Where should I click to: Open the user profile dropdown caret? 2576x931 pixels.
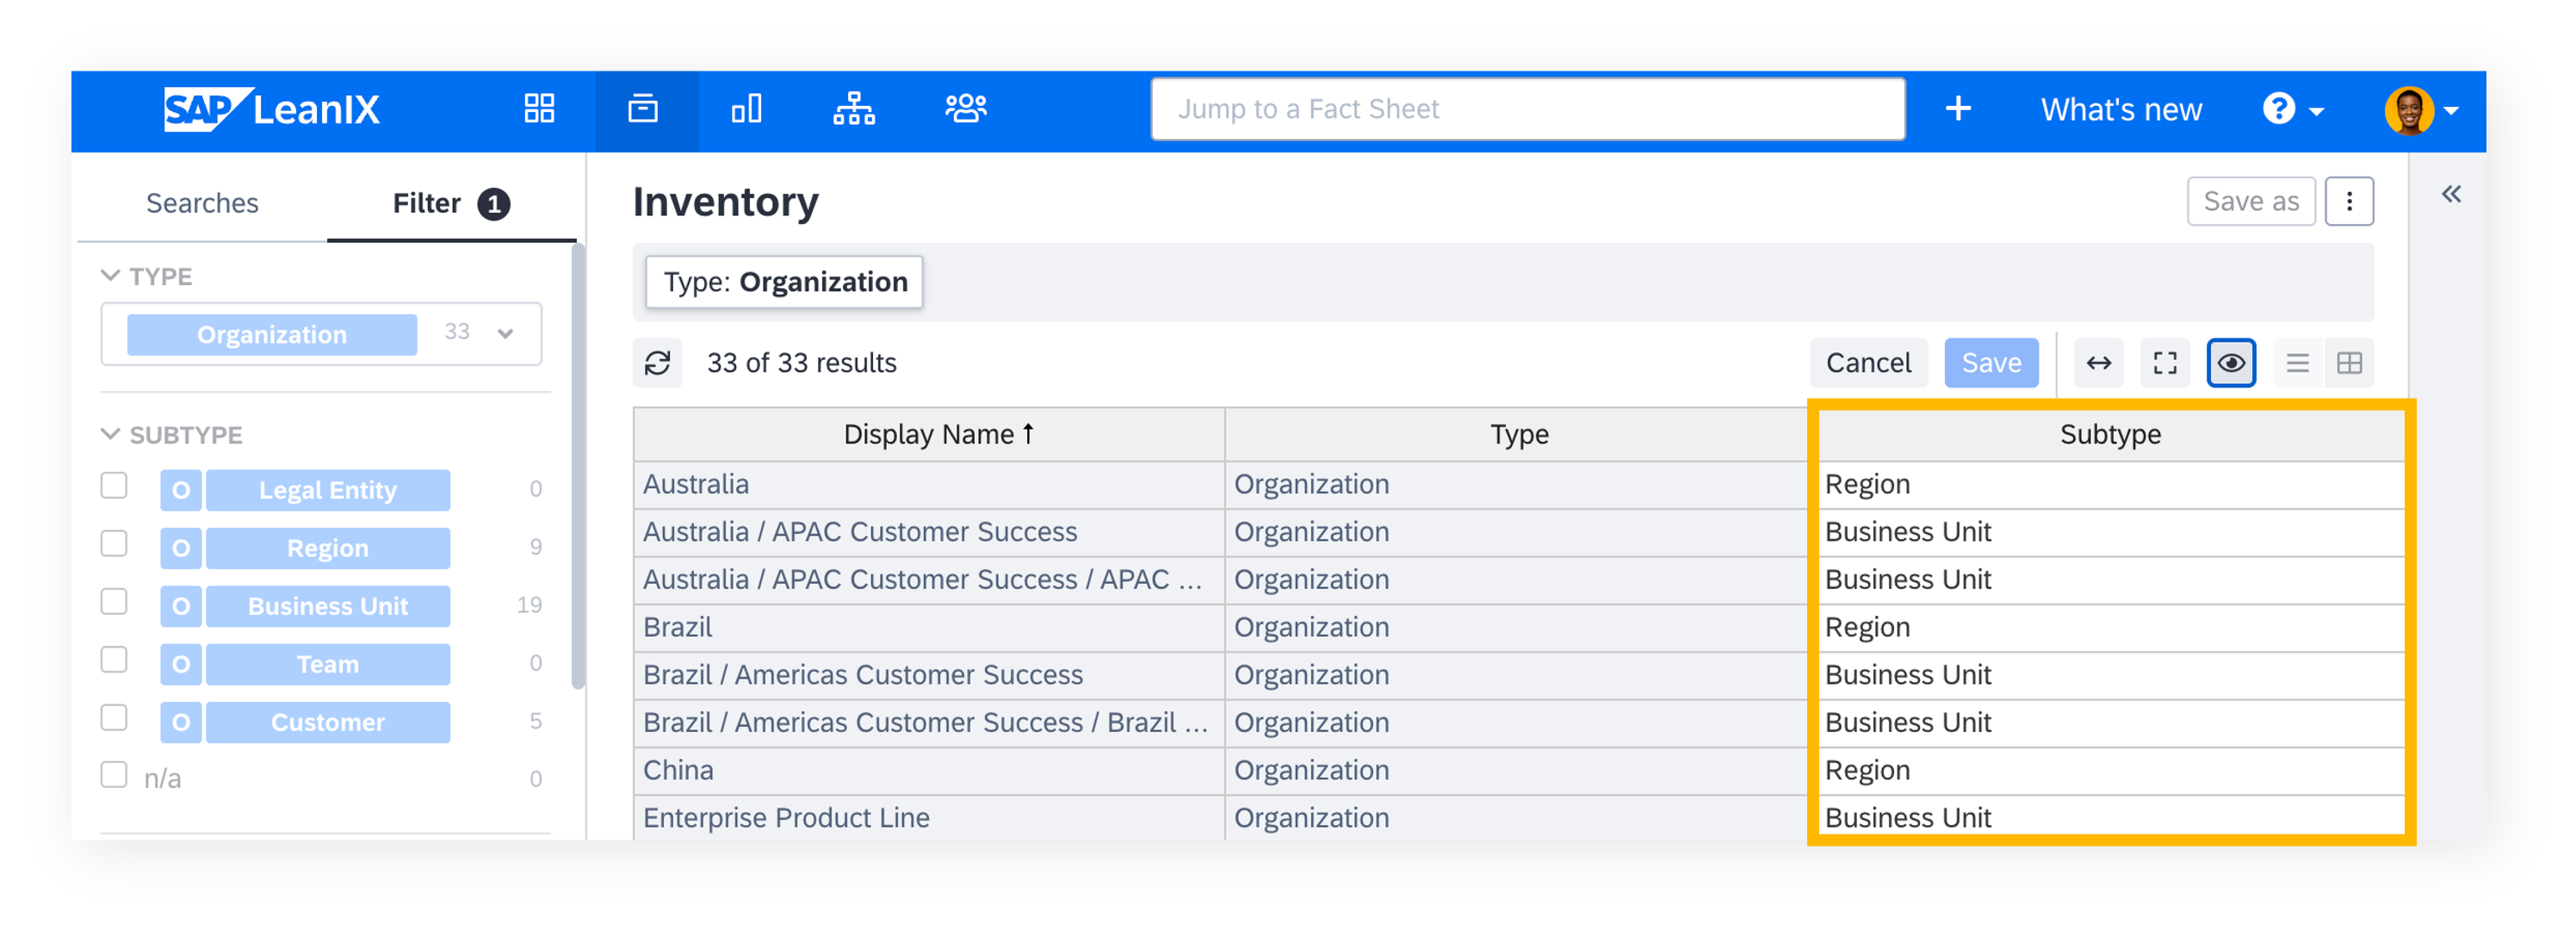(2451, 111)
